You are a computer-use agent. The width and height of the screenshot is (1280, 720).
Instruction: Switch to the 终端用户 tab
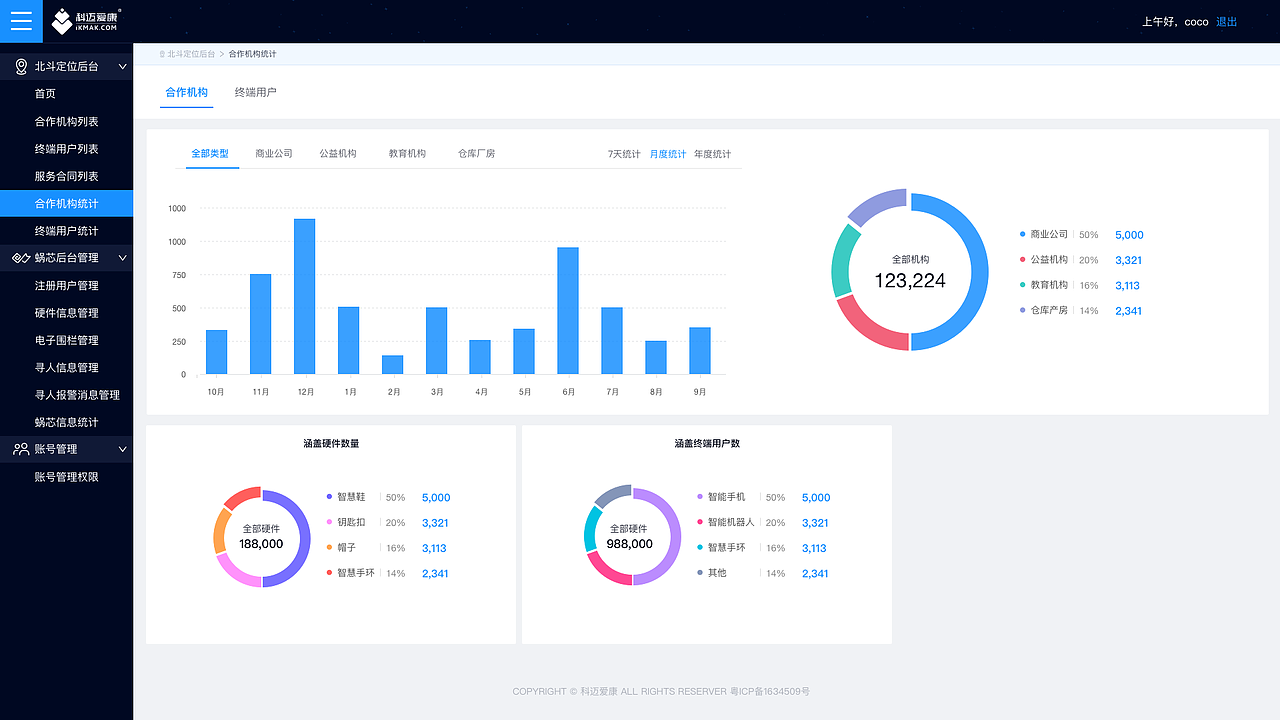coord(256,93)
